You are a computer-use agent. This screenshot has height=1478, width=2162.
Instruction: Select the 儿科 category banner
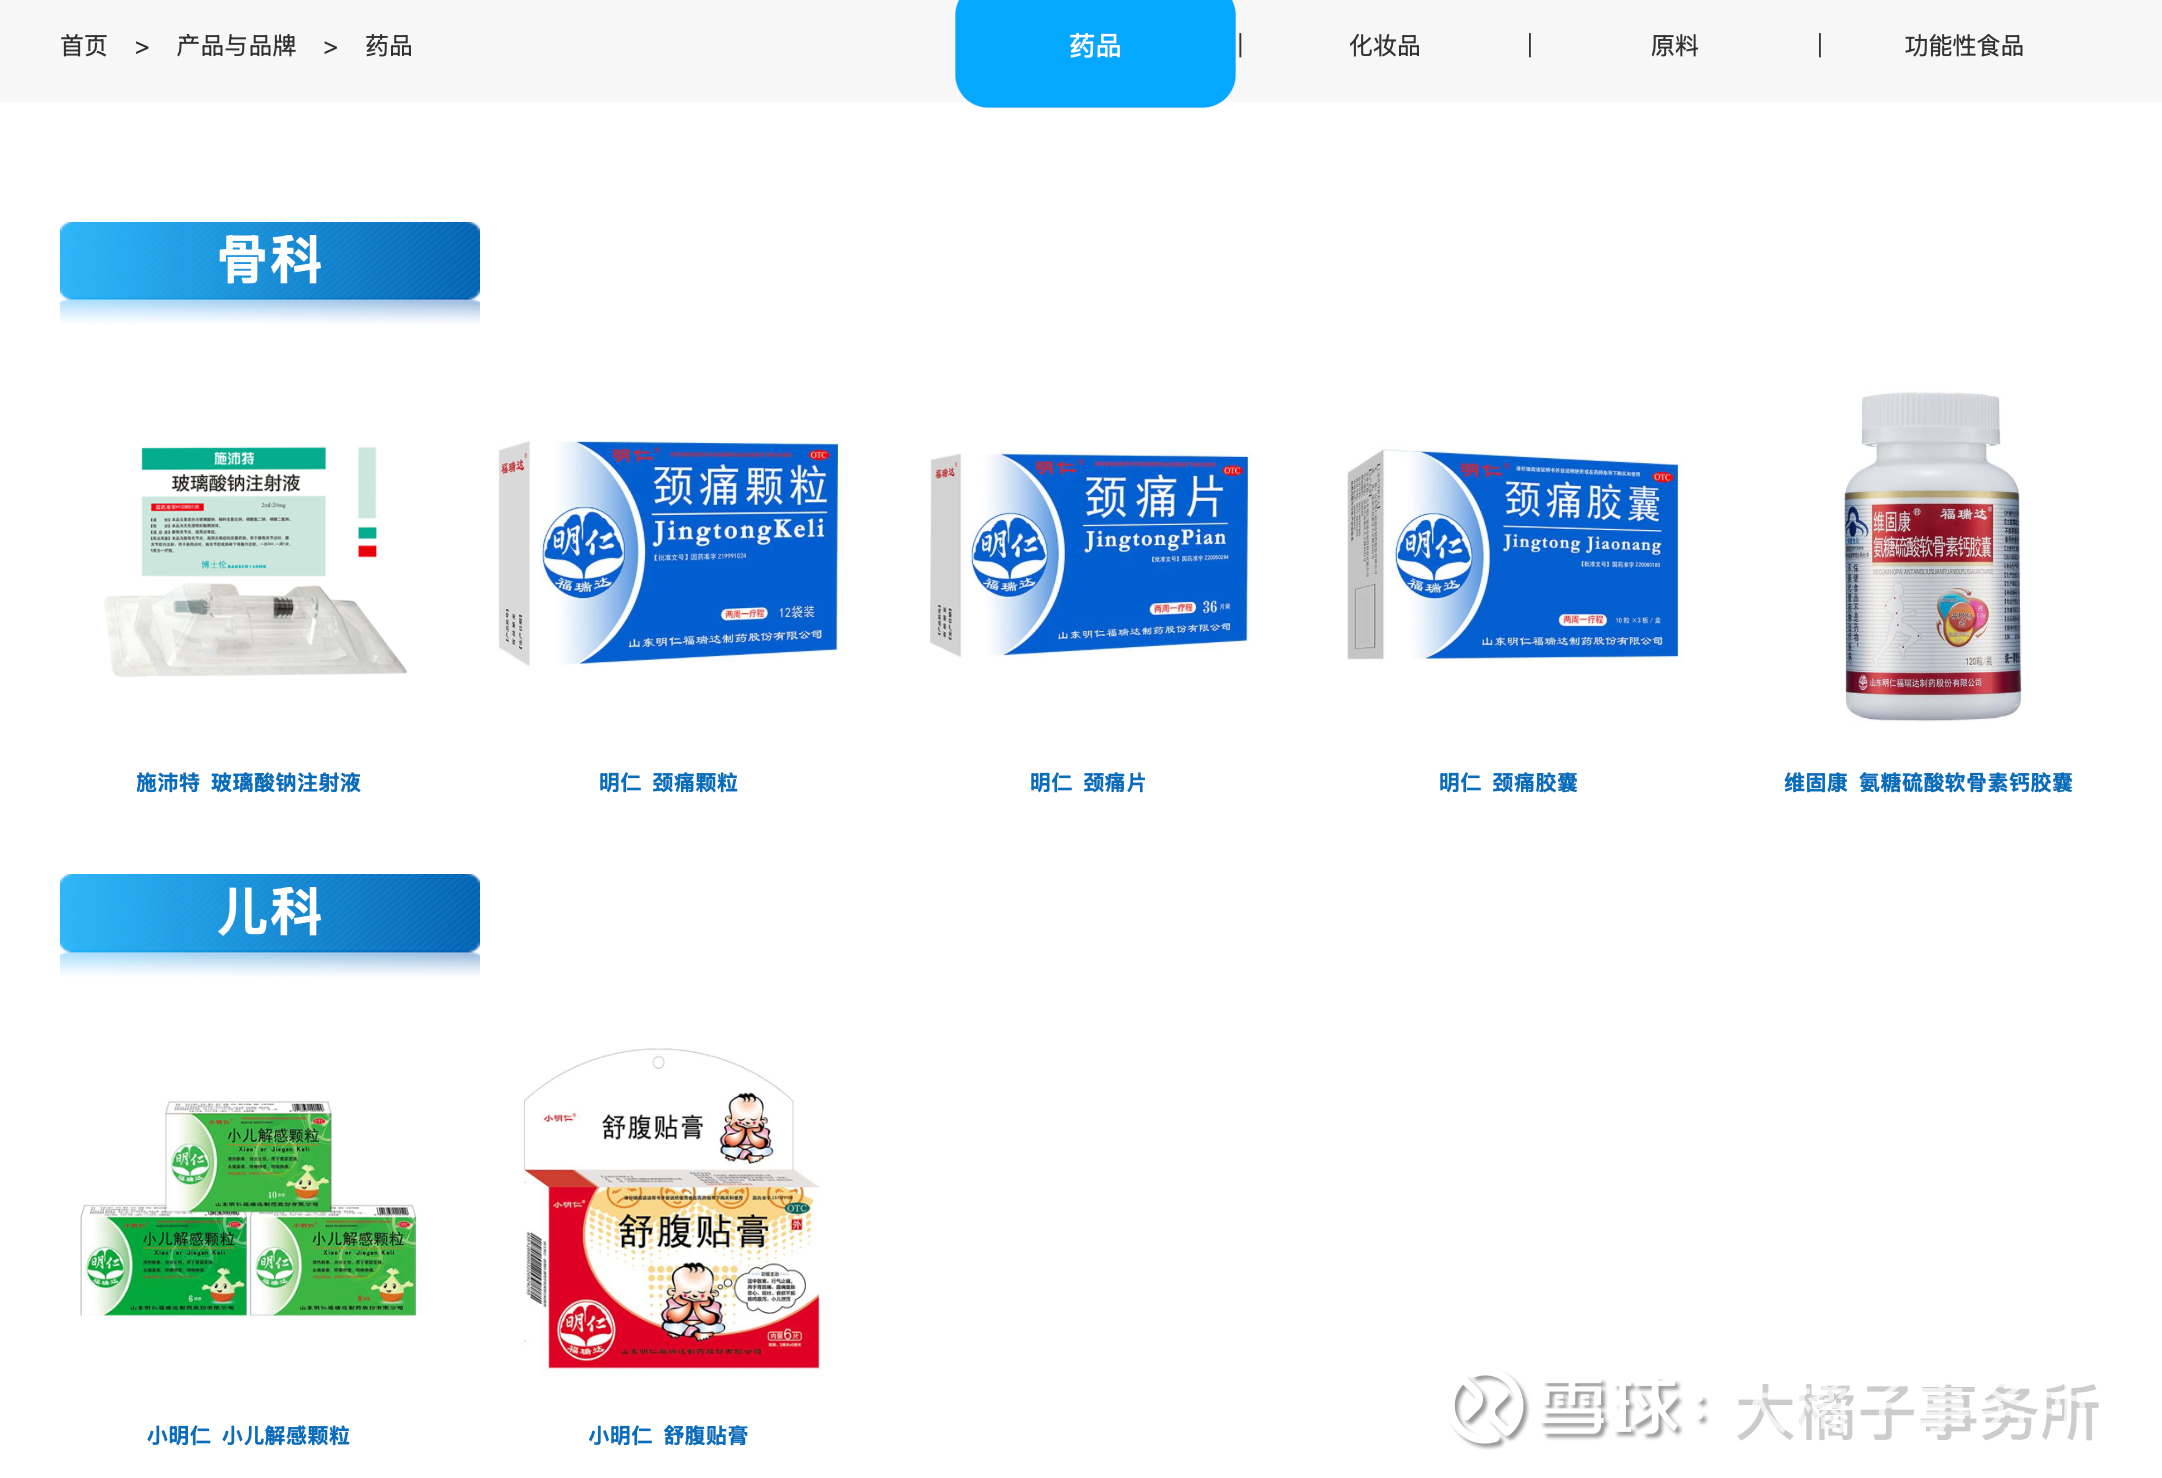click(x=270, y=913)
